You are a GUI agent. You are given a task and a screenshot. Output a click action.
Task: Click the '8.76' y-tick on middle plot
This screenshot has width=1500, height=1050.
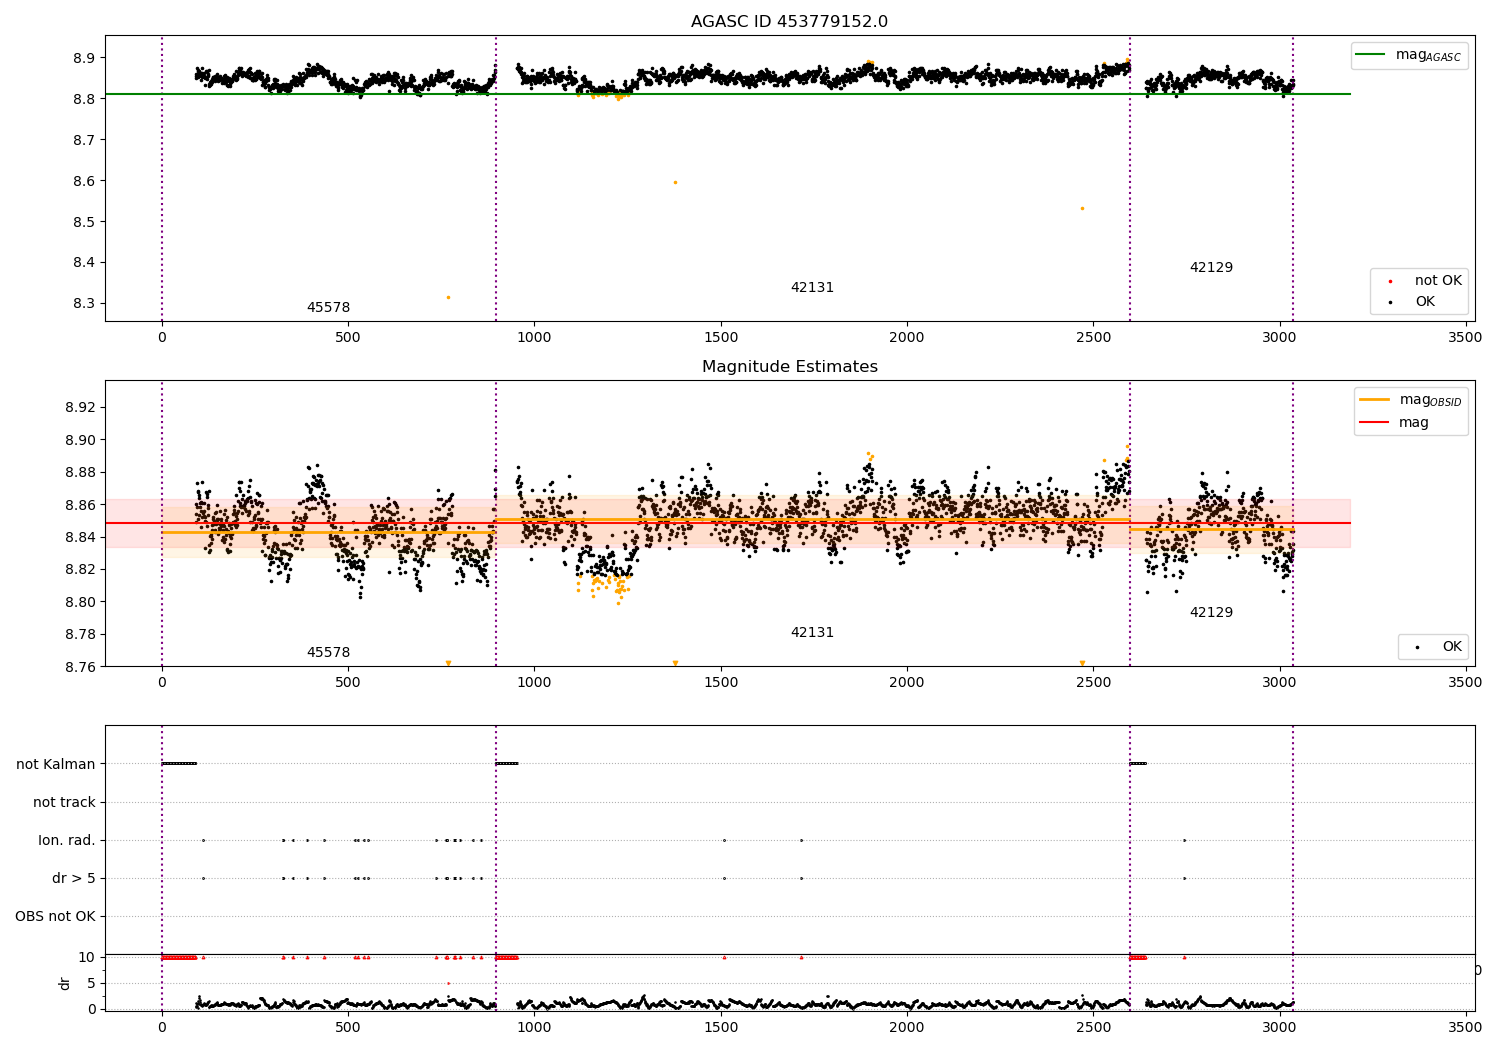(80, 667)
